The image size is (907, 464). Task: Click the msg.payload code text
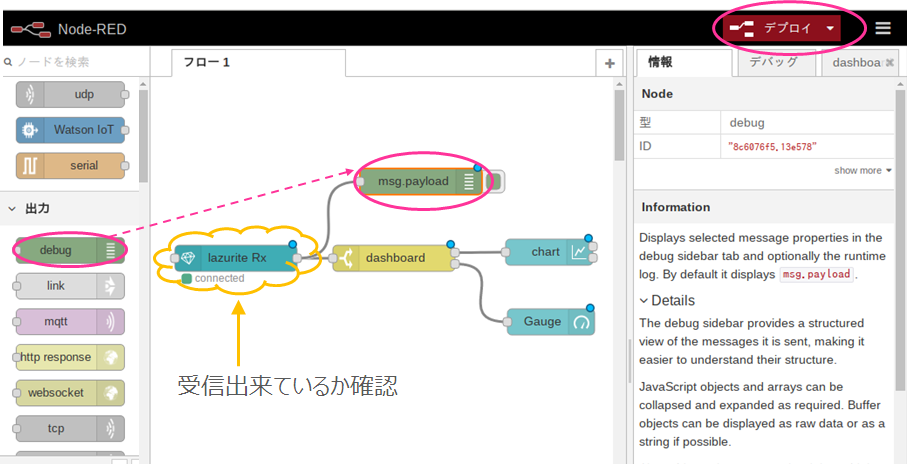click(x=817, y=274)
